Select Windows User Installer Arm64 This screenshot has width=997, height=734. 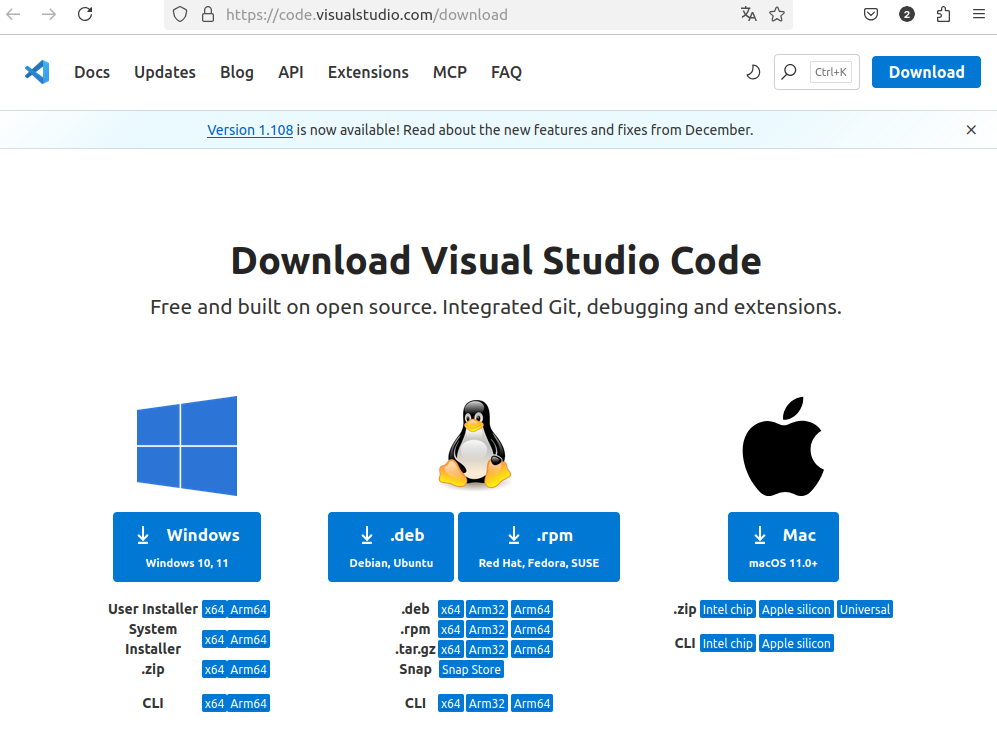249,609
